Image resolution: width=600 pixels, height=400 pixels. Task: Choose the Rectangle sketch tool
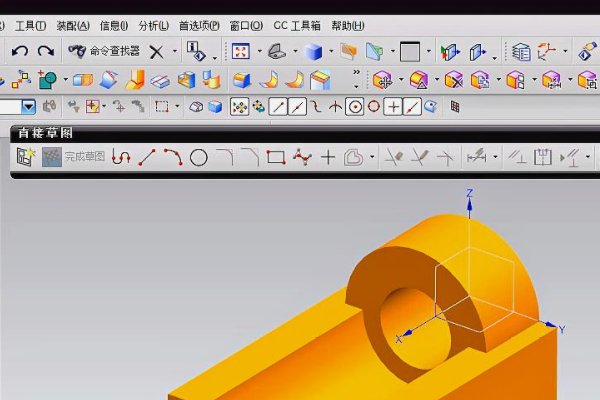276,157
